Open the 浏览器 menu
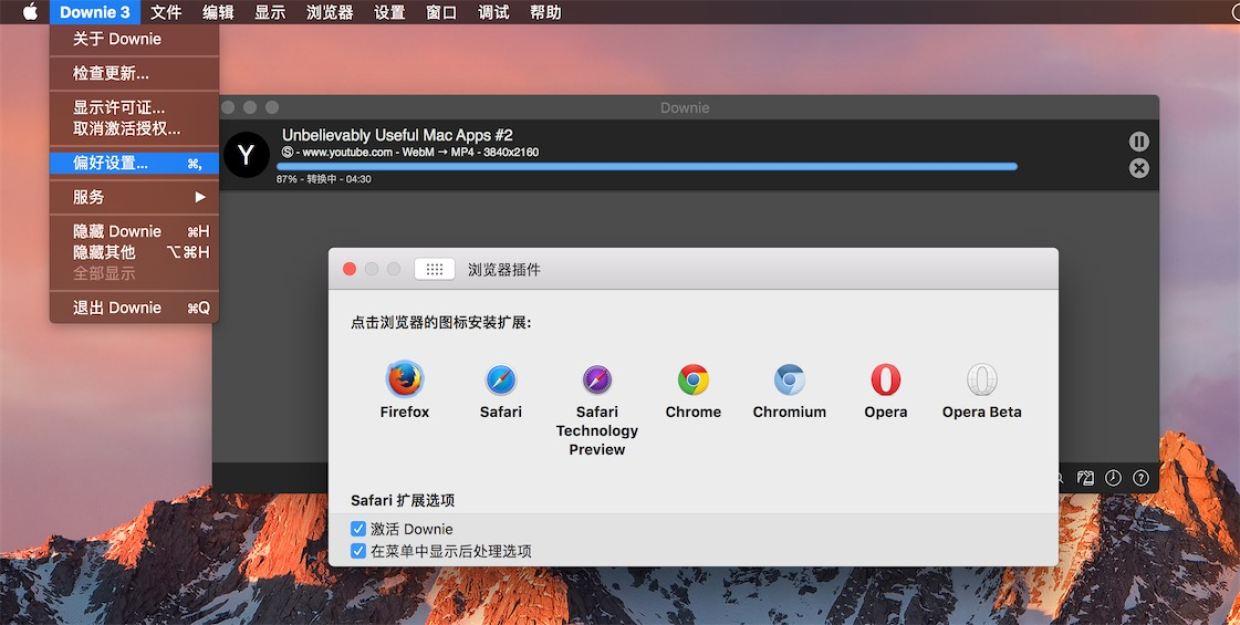The height and width of the screenshot is (625, 1240). point(330,12)
